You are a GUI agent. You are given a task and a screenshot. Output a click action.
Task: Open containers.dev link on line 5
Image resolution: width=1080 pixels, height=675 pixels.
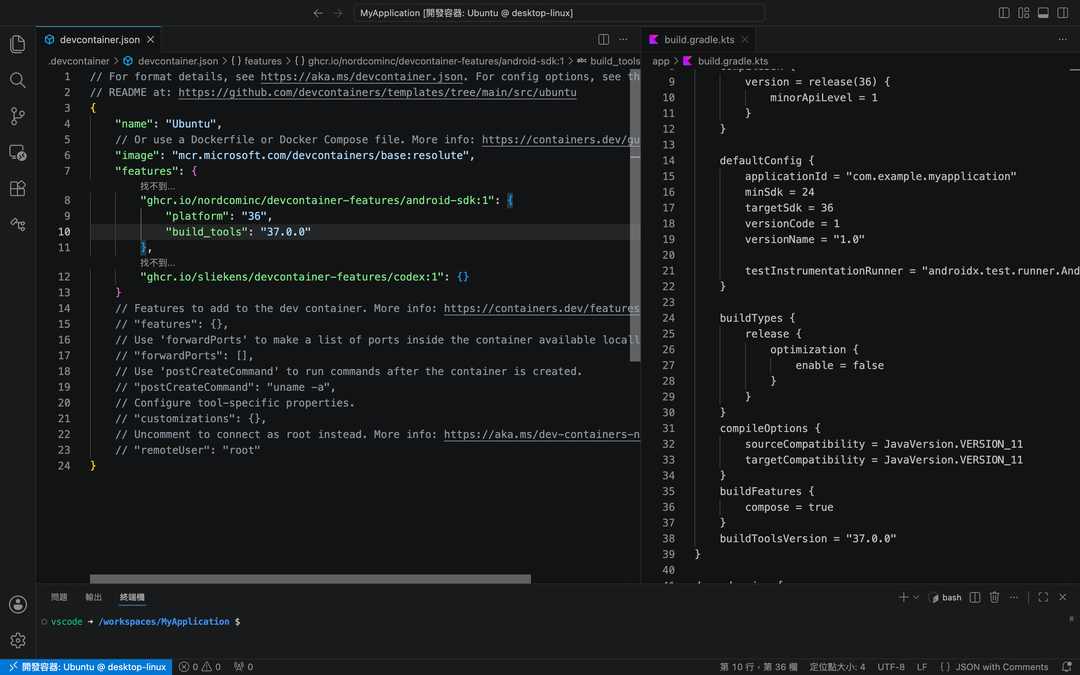[561, 140]
